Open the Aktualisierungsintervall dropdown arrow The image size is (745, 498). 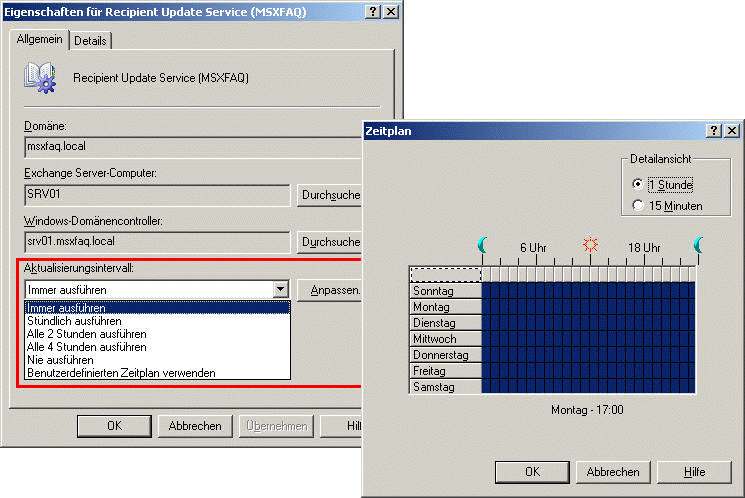tap(281, 289)
